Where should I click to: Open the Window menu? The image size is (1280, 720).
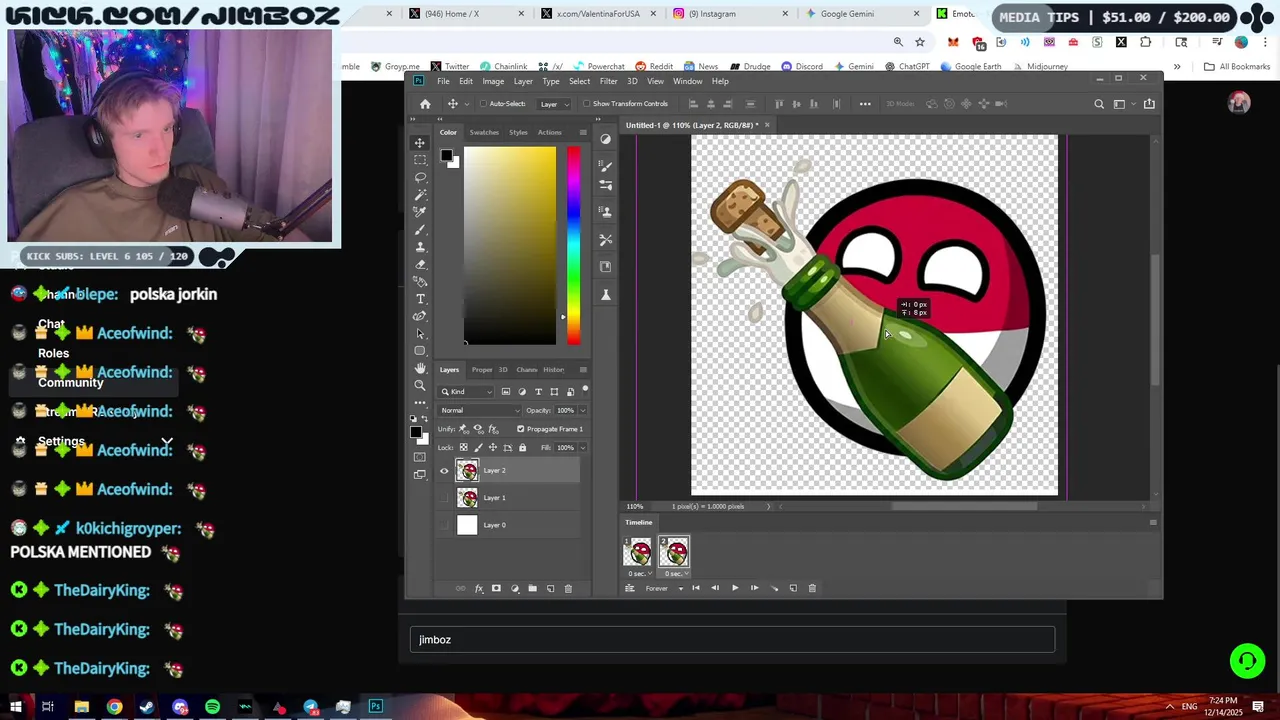687,81
